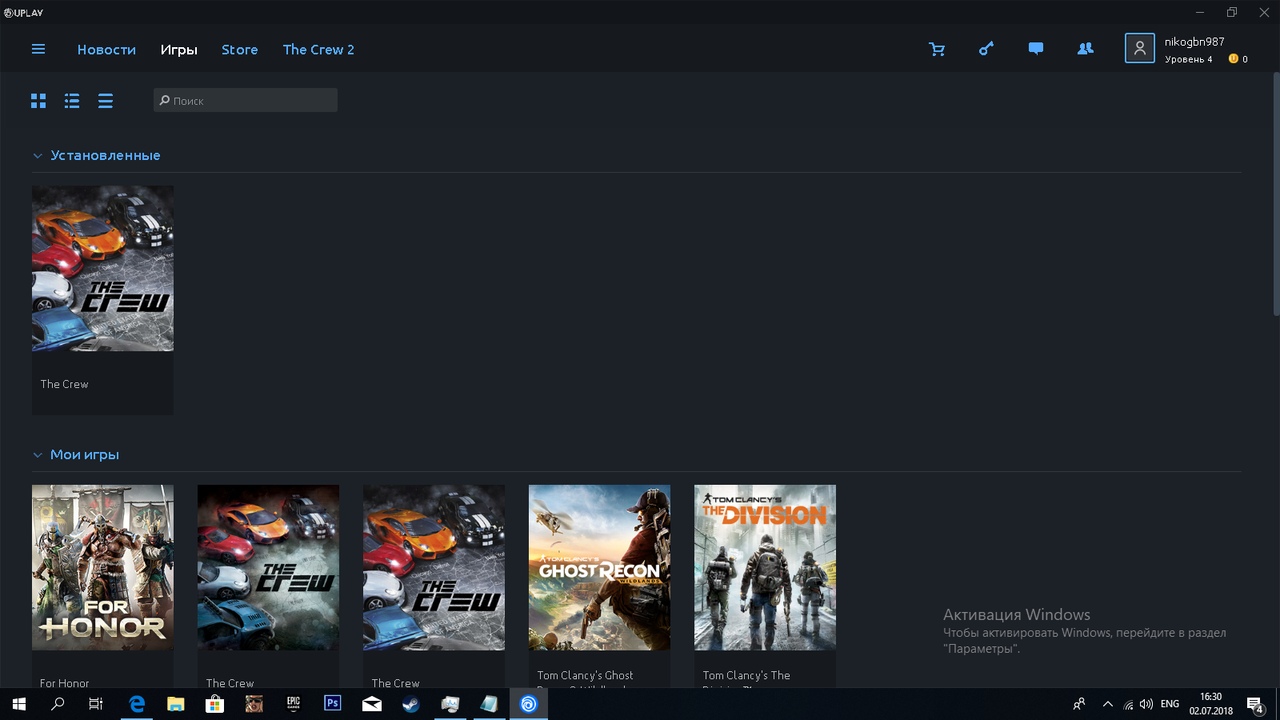The image size is (1280, 720).
Task: Open the Windows notification center
Action: (1257, 704)
